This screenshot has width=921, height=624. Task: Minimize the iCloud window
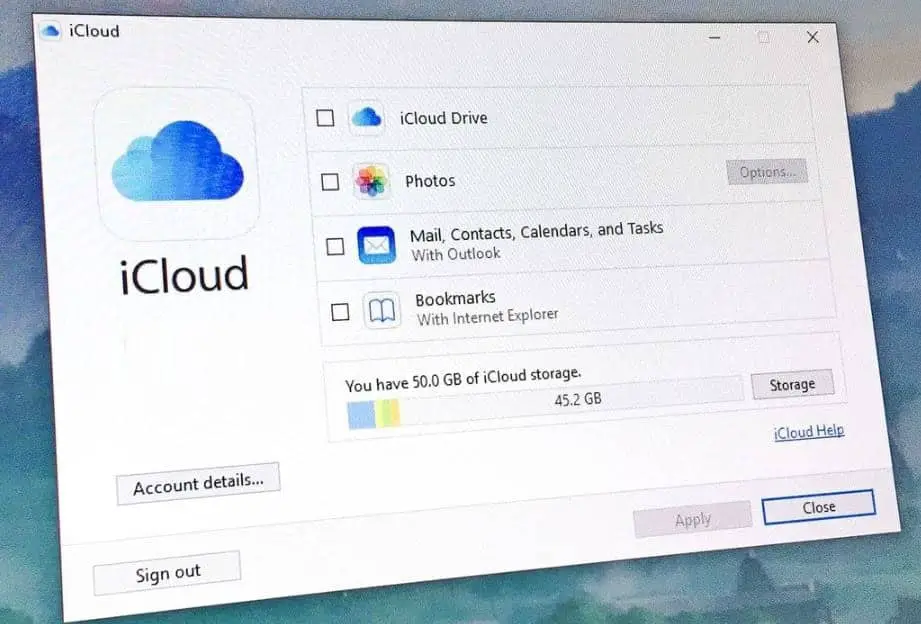click(714, 38)
